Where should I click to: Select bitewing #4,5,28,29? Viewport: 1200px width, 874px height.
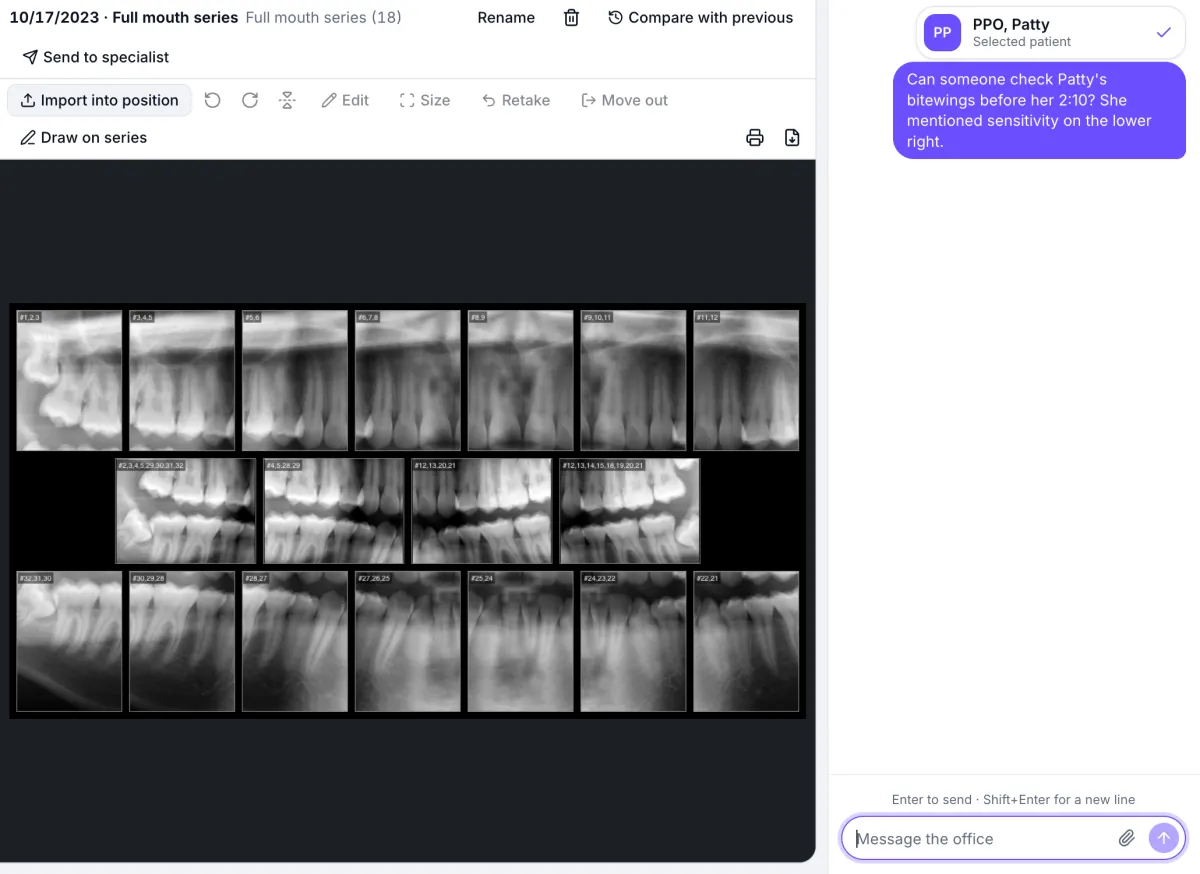[334, 511]
